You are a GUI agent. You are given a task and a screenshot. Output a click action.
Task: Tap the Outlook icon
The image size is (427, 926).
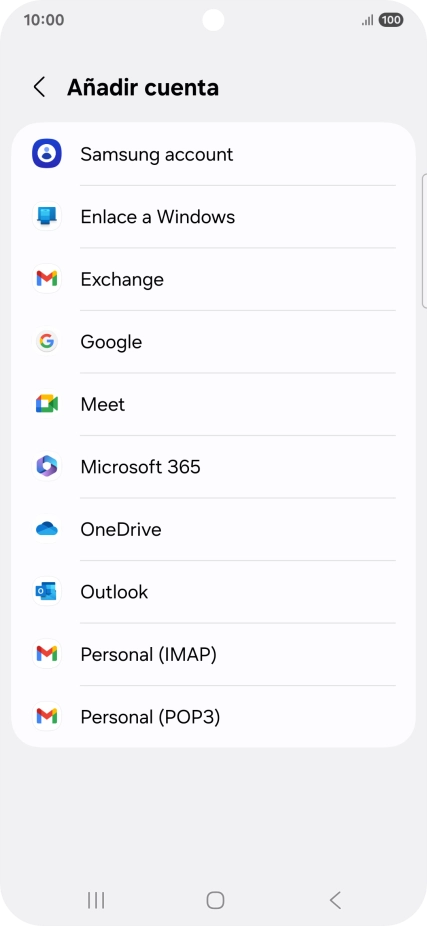tap(47, 592)
